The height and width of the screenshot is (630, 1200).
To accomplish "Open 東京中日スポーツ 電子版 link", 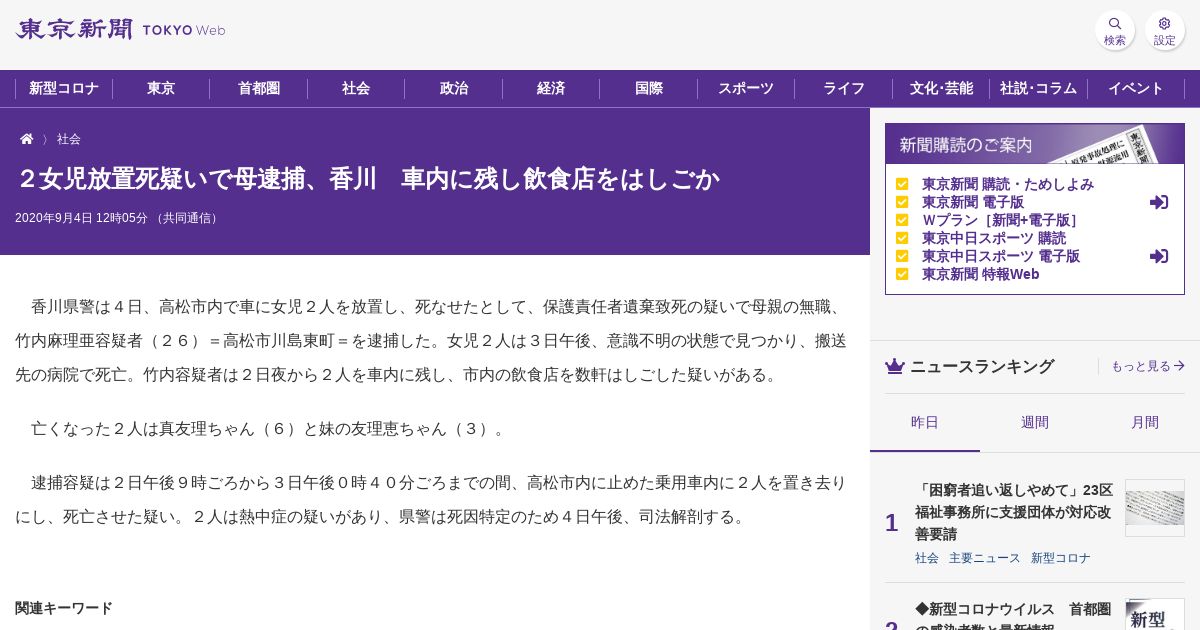I will 1001,256.
